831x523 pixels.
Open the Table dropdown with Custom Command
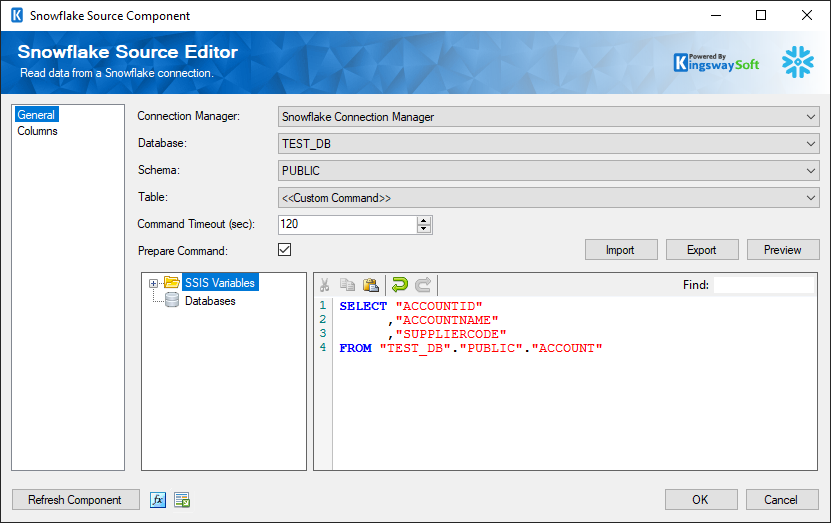pos(549,198)
